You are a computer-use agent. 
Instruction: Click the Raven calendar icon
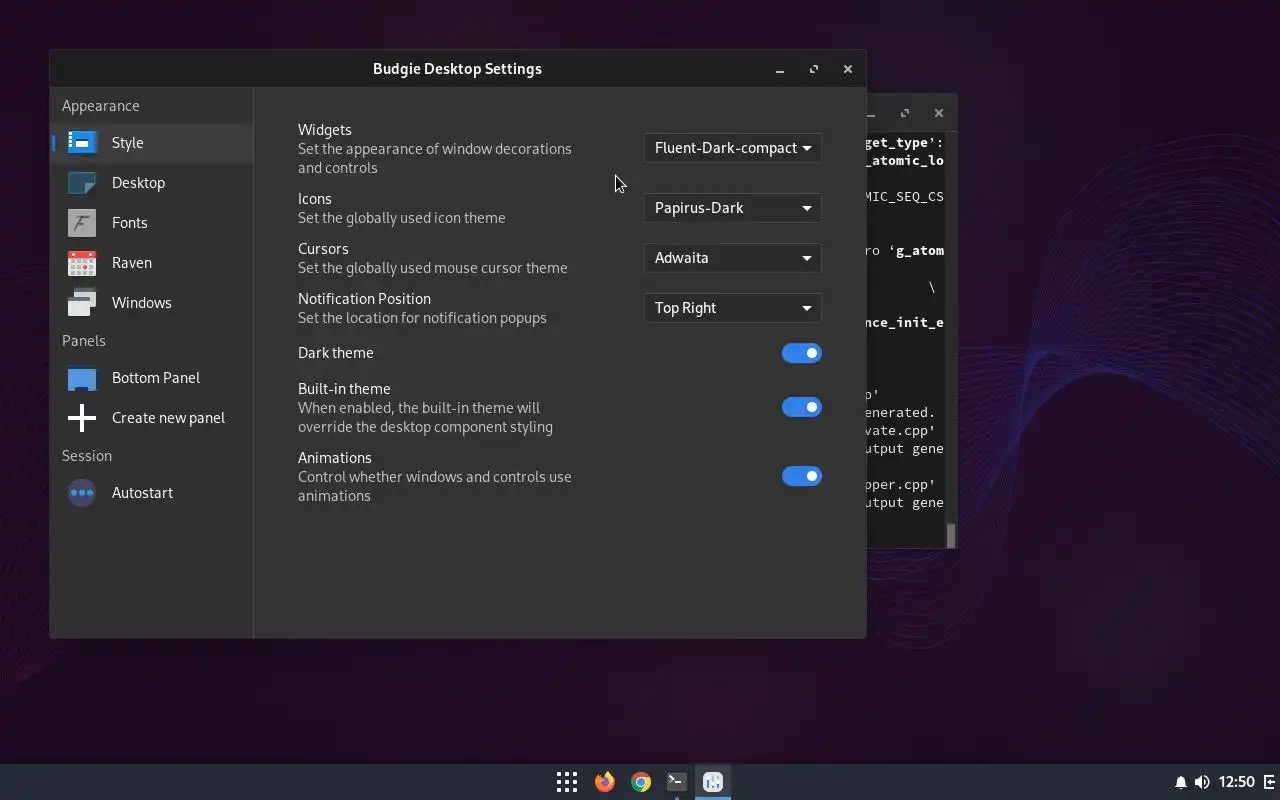pos(82,263)
